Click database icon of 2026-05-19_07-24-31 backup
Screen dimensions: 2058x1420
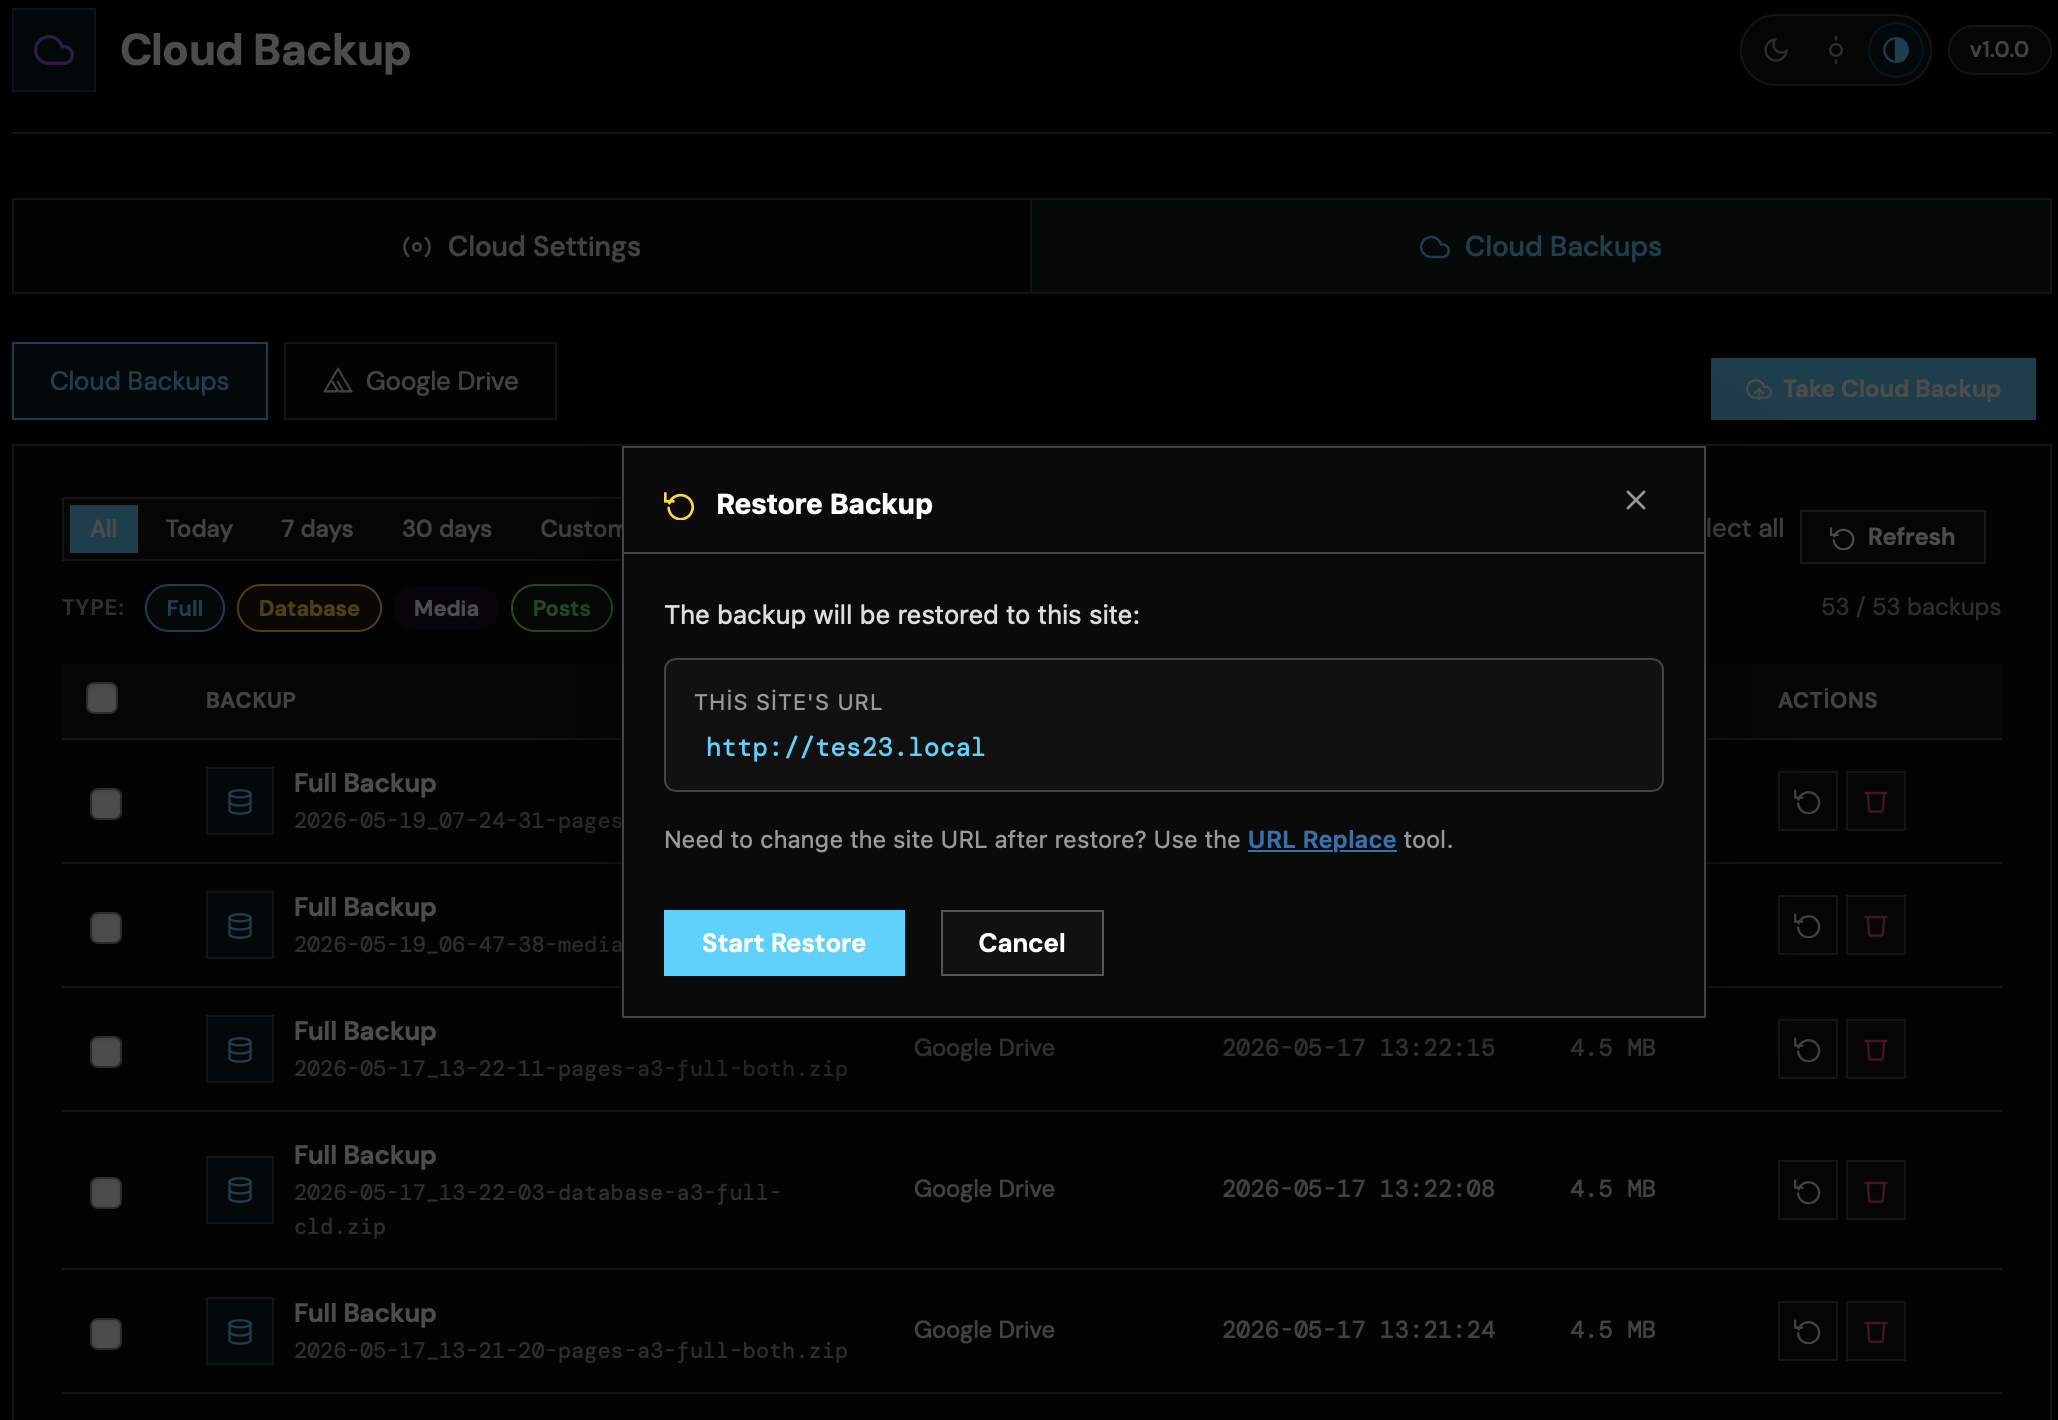coord(240,801)
